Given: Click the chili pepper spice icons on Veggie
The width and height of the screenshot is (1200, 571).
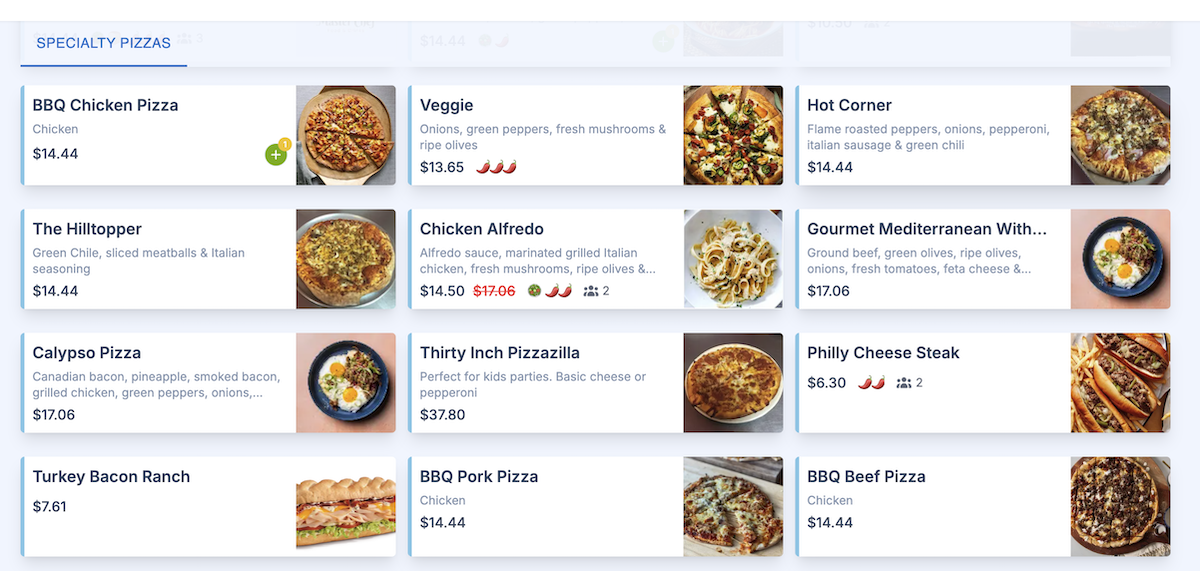Looking at the screenshot, I should (496, 167).
